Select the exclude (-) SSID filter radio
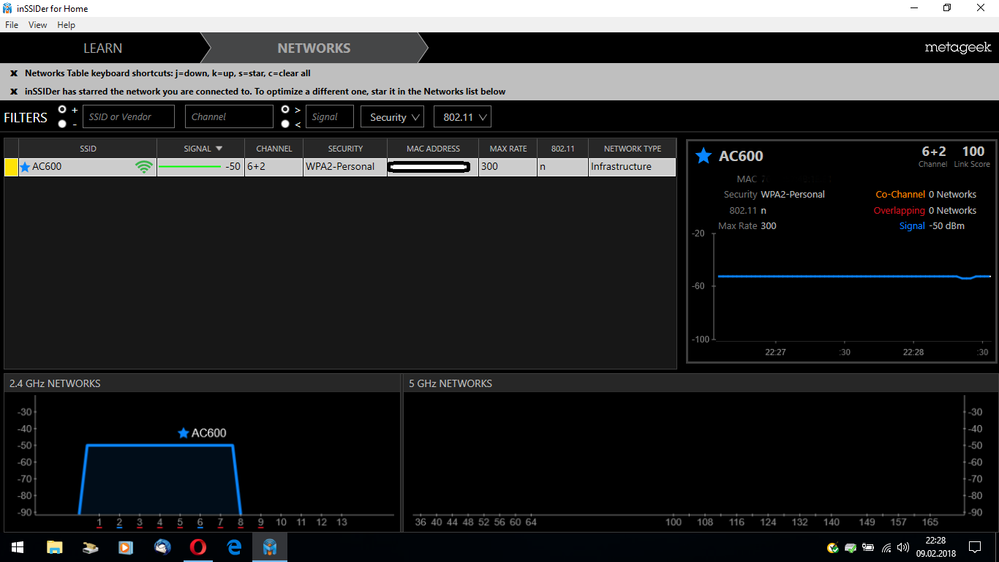This screenshot has height=562, width=999. [63, 124]
